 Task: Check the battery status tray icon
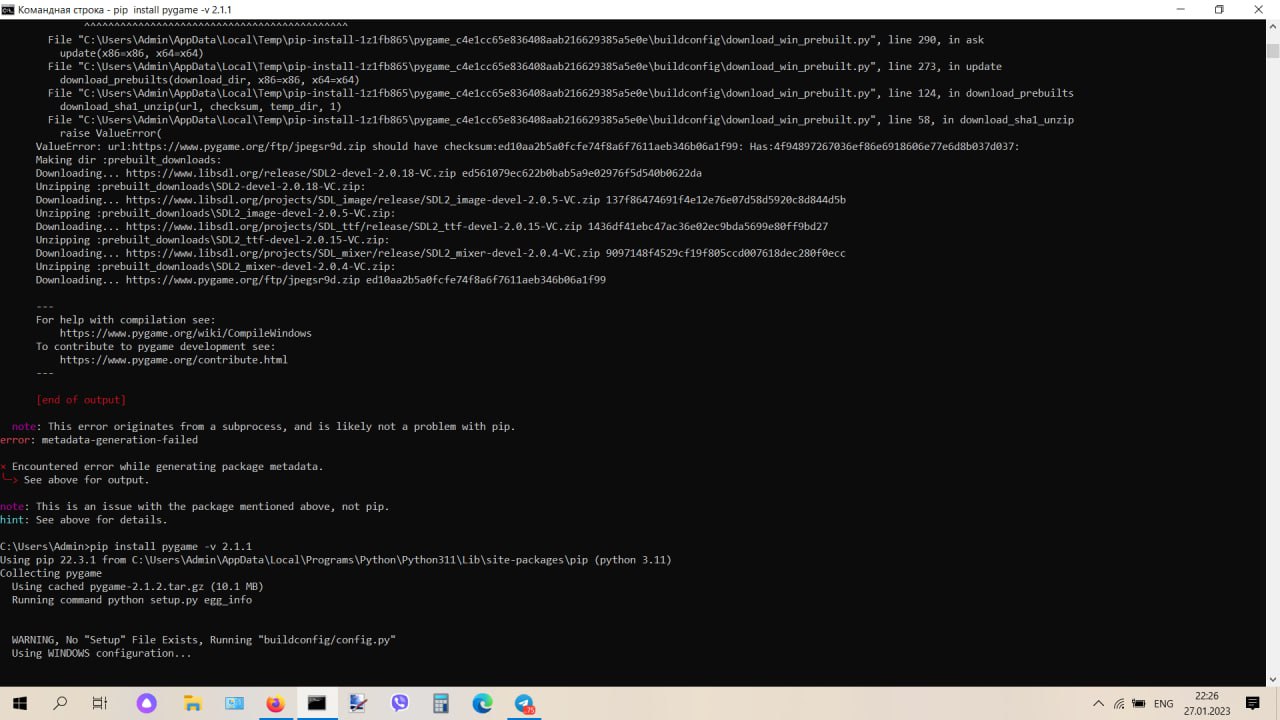click(x=1140, y=704)
